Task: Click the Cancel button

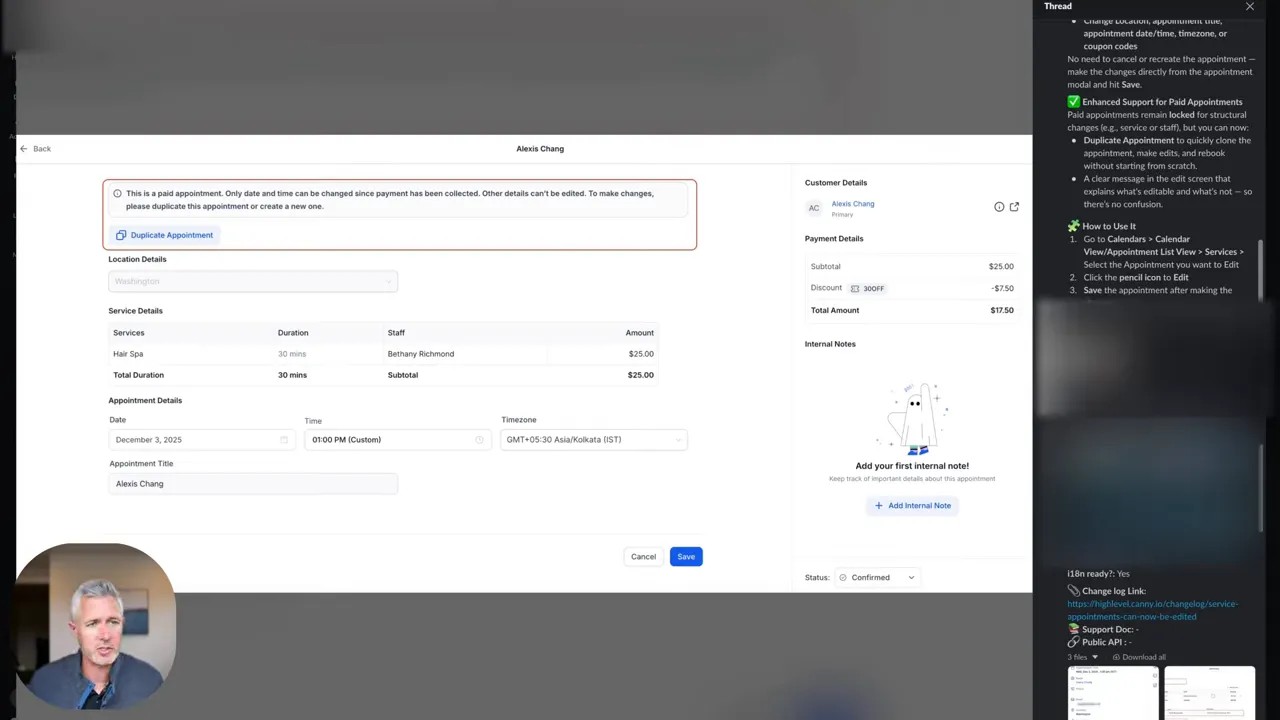Action: (643, 557)
